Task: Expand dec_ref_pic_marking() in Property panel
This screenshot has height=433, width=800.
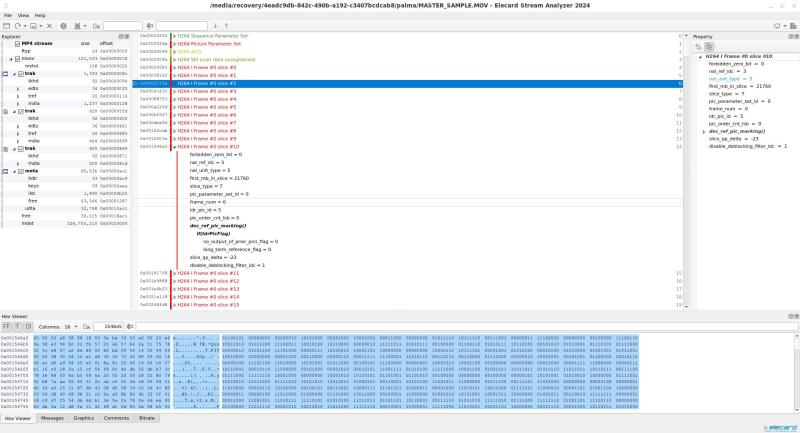Action: pyautogui.click(x=704, y=132)
